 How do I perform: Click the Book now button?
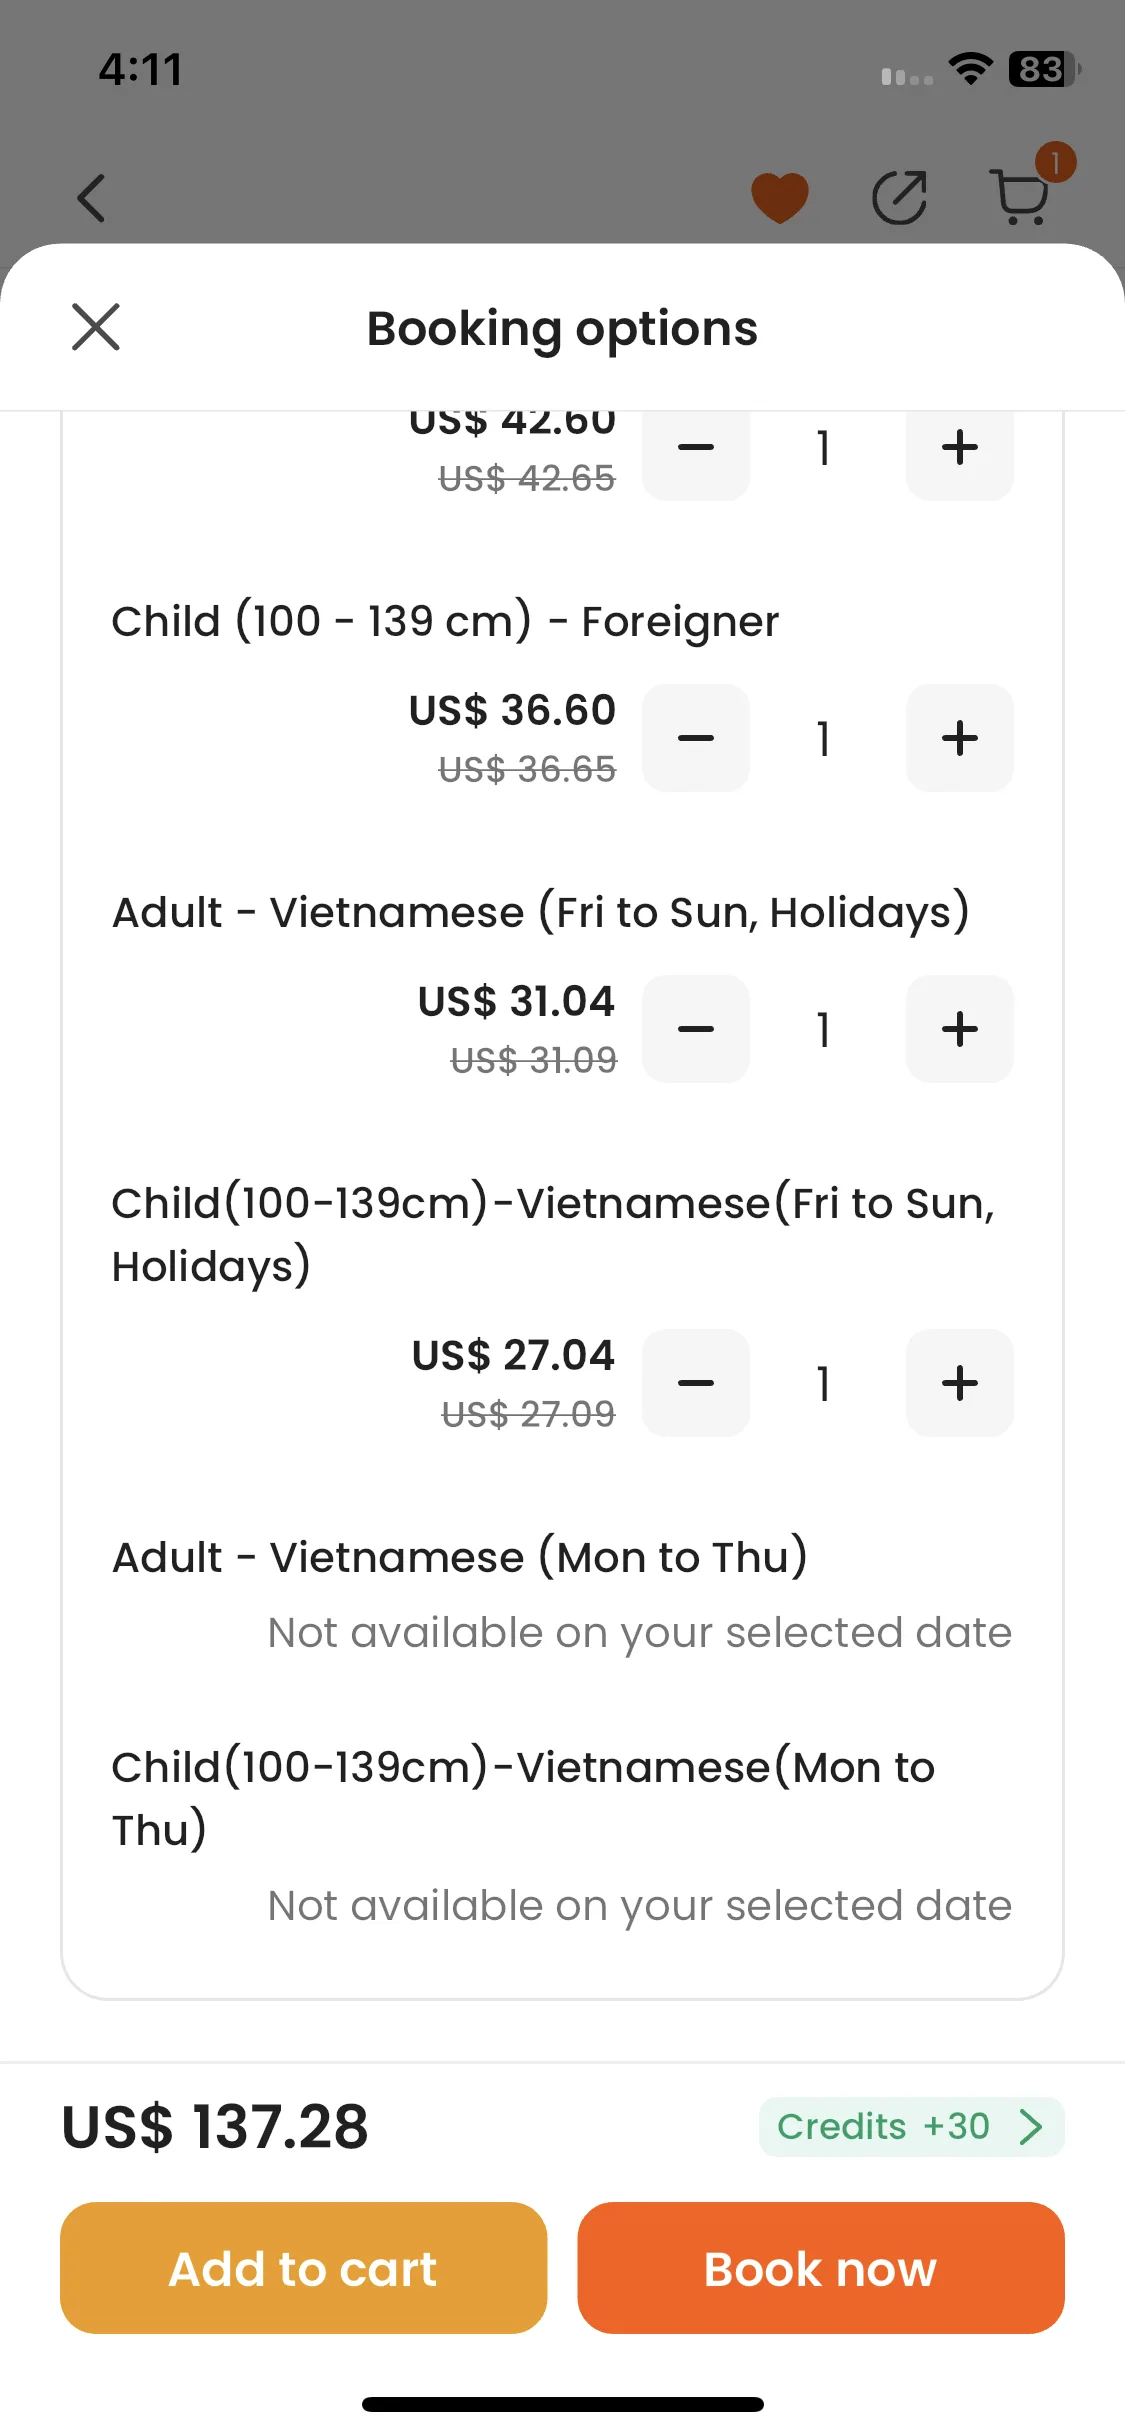821,2268
